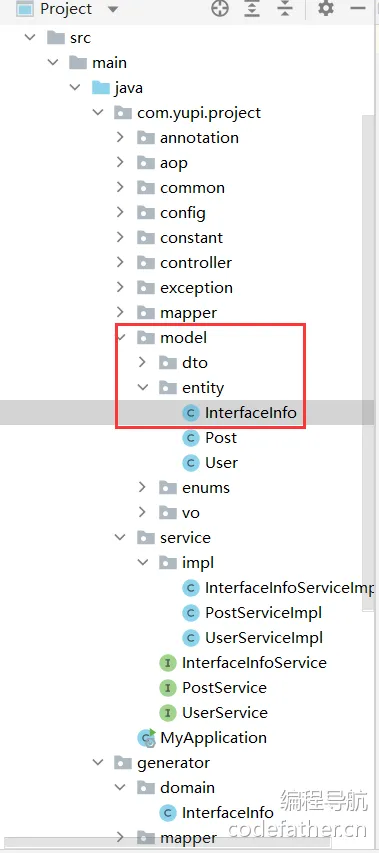Viewport: 379px width, 853px height.
Task: Select InterfaceInfo in entity package
Action: 251,413
